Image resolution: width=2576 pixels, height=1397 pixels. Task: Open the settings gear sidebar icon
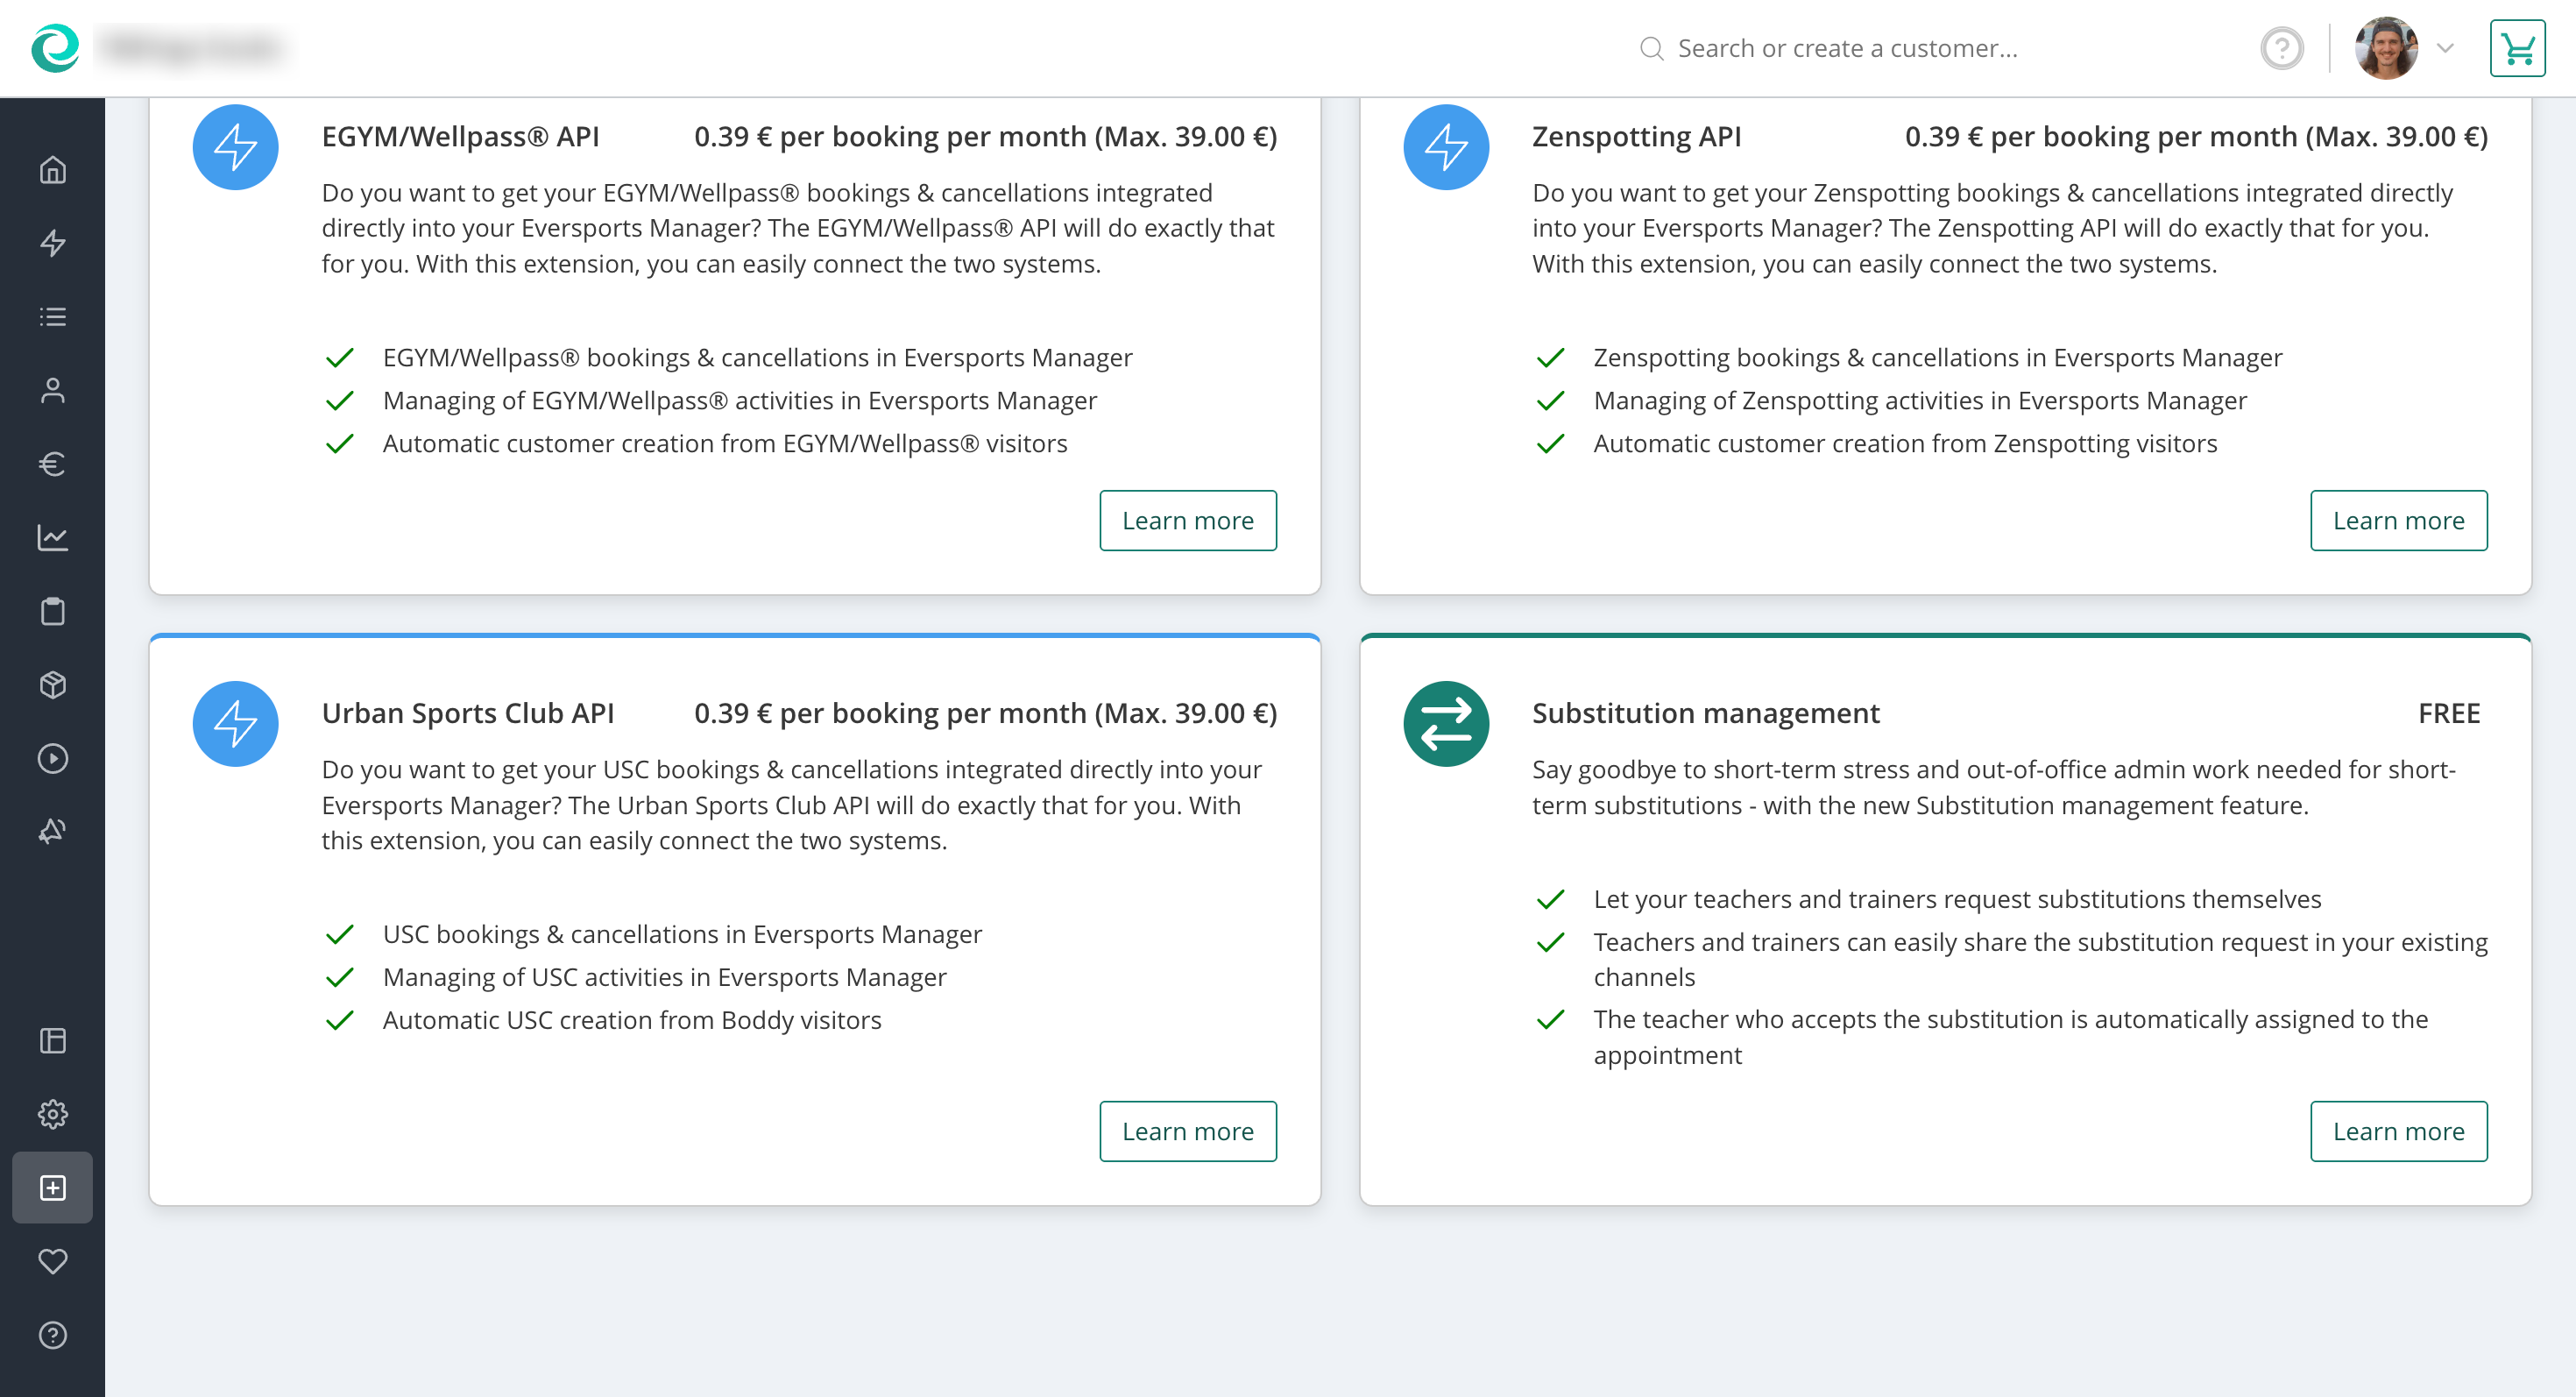tap(52, 1114)
